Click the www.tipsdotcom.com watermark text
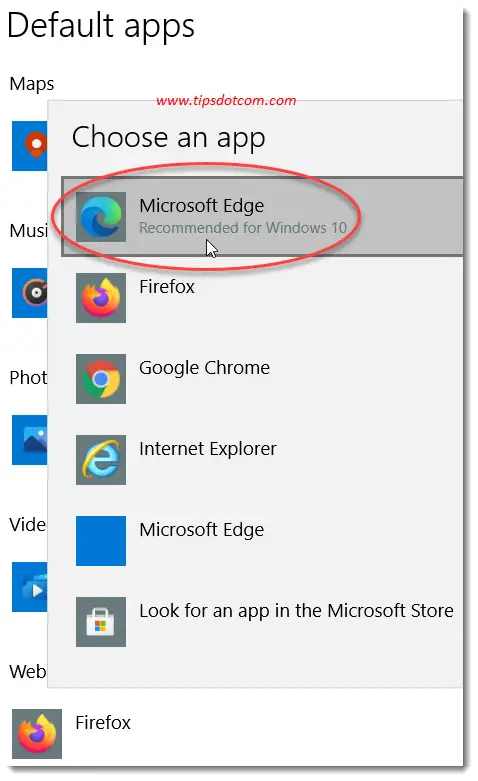478x781 pixels. (x=226, y=101)
